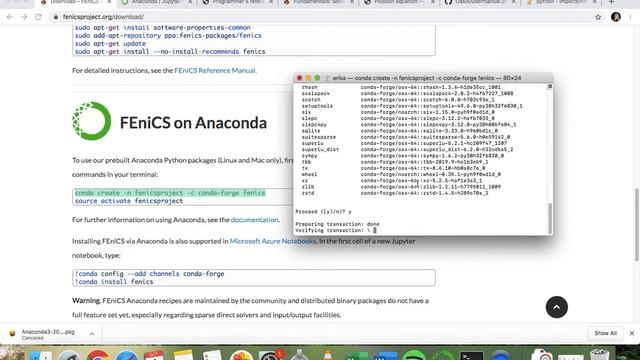The width and height of the screenshot is (640, 360).
Task: Click the Anaconda pkg file icon in downloads bar
Action: click(12, 333)
